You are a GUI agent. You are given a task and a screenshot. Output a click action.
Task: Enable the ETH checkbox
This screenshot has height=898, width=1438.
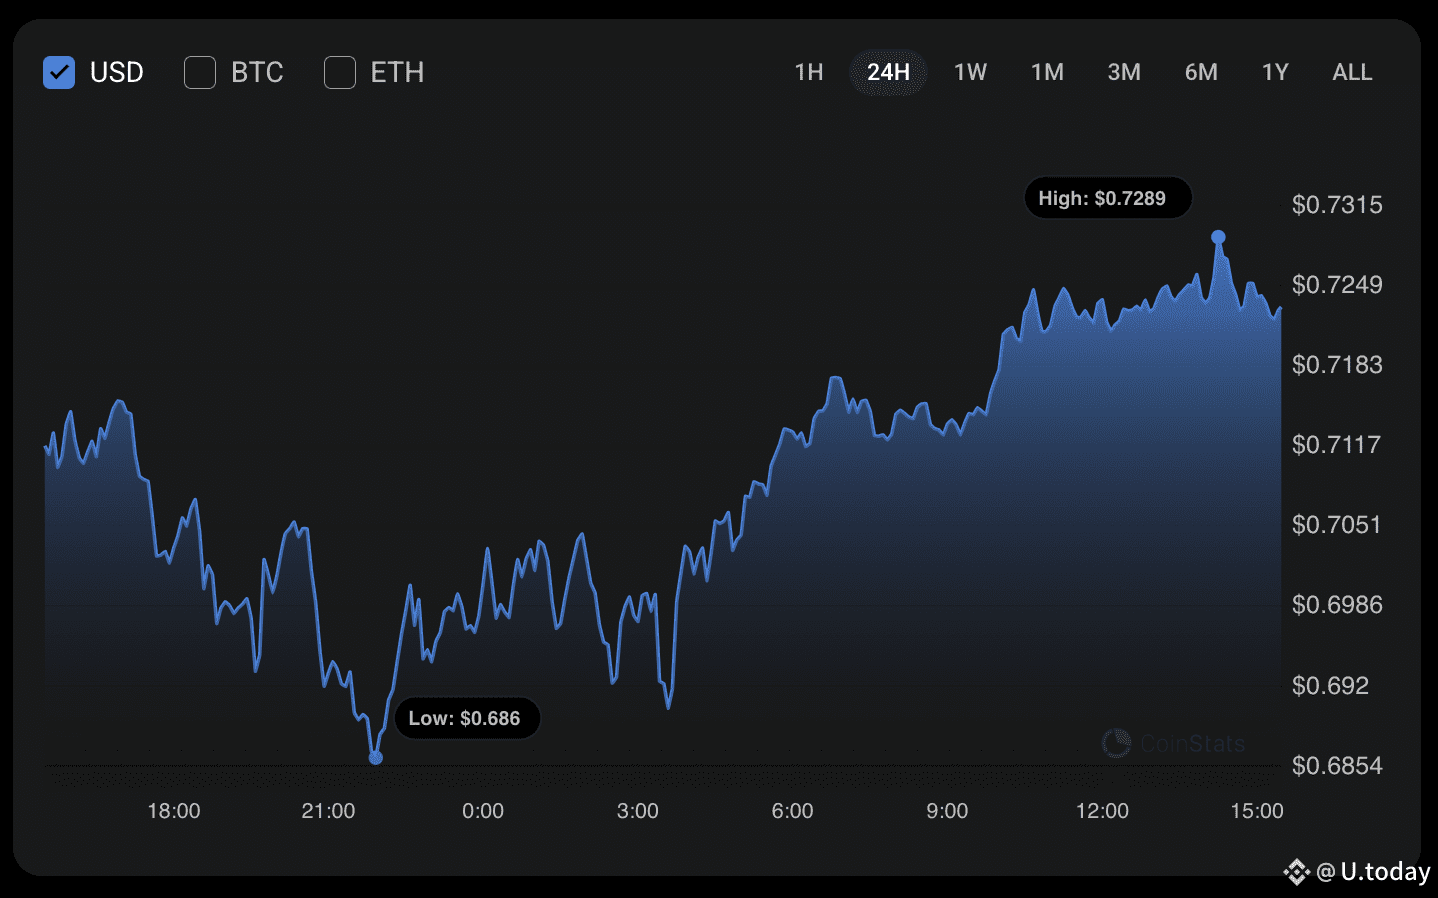point(340,72)
